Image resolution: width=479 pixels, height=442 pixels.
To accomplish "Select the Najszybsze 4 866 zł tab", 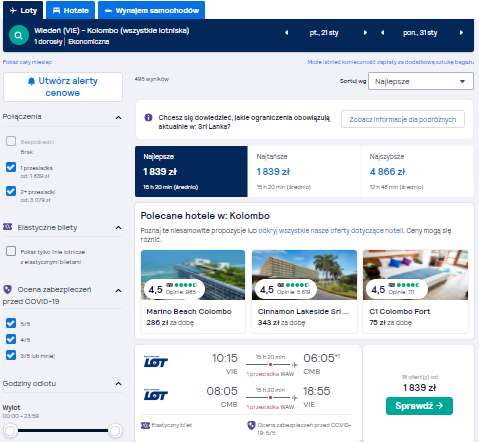I will tap(417, 171).
